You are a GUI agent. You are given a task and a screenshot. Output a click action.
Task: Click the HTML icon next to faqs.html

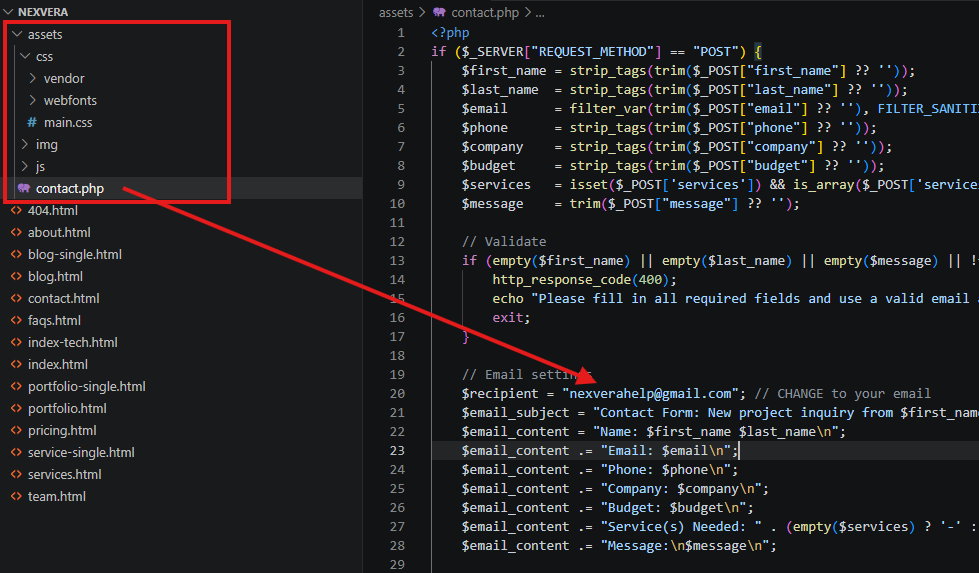point(16,320)
